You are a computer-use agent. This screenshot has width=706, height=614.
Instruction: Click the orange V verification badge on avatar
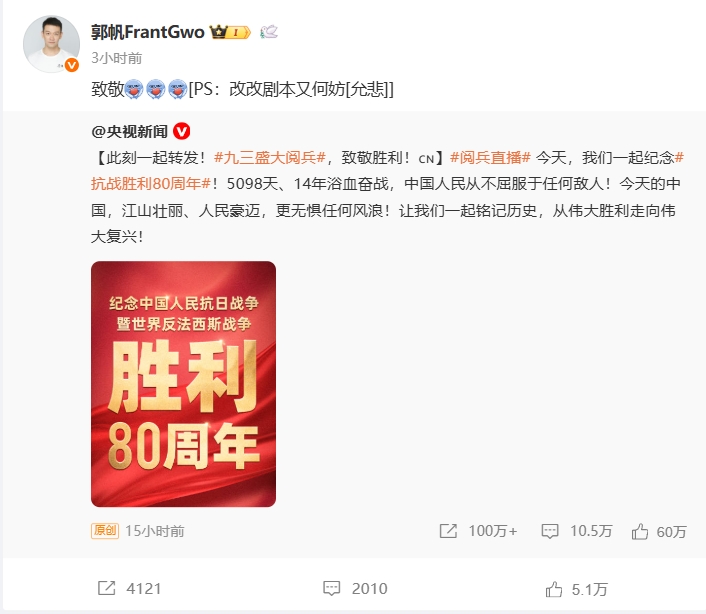[72, 65]
